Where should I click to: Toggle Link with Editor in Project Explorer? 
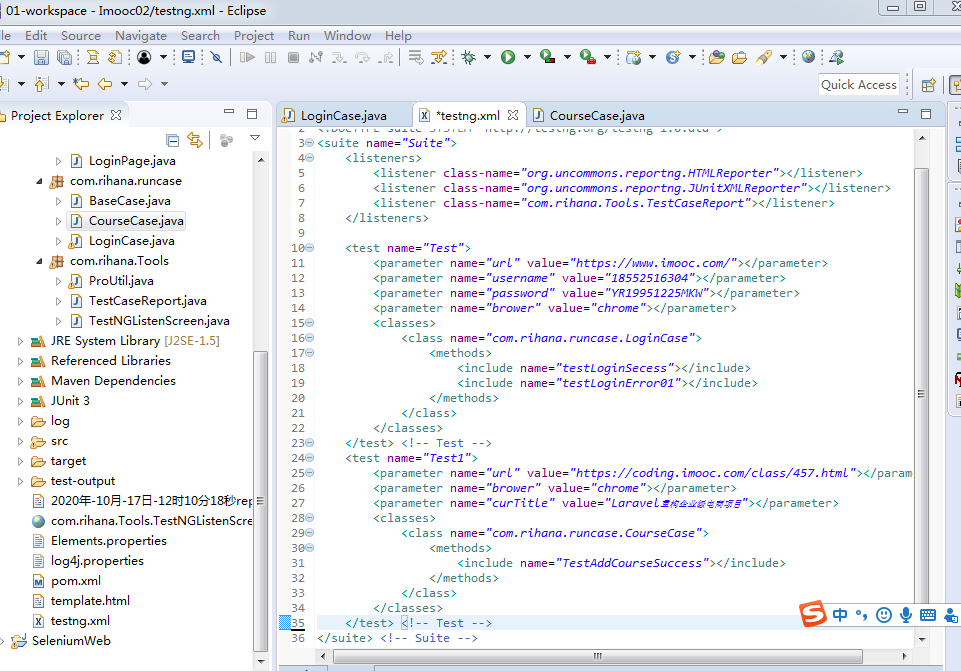tap(195, 140)
